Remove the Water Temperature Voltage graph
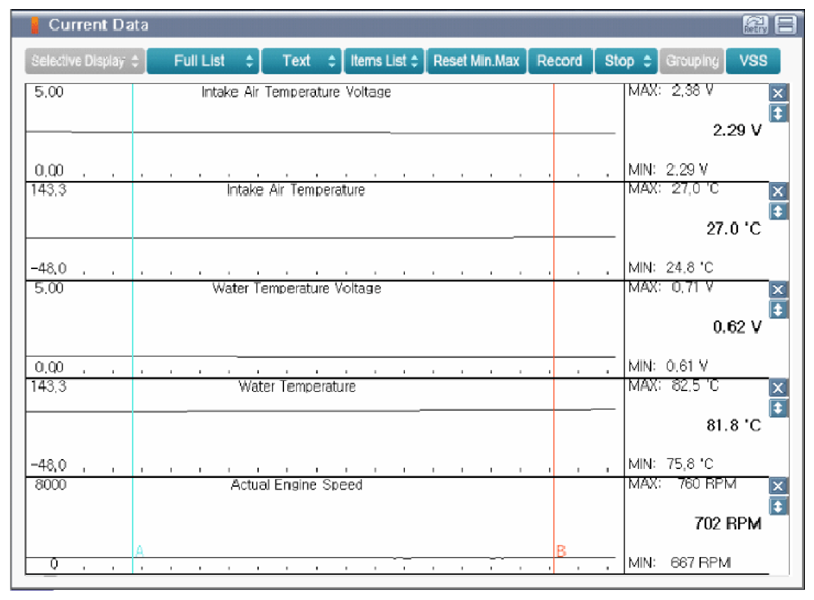 tap(779, 290)
